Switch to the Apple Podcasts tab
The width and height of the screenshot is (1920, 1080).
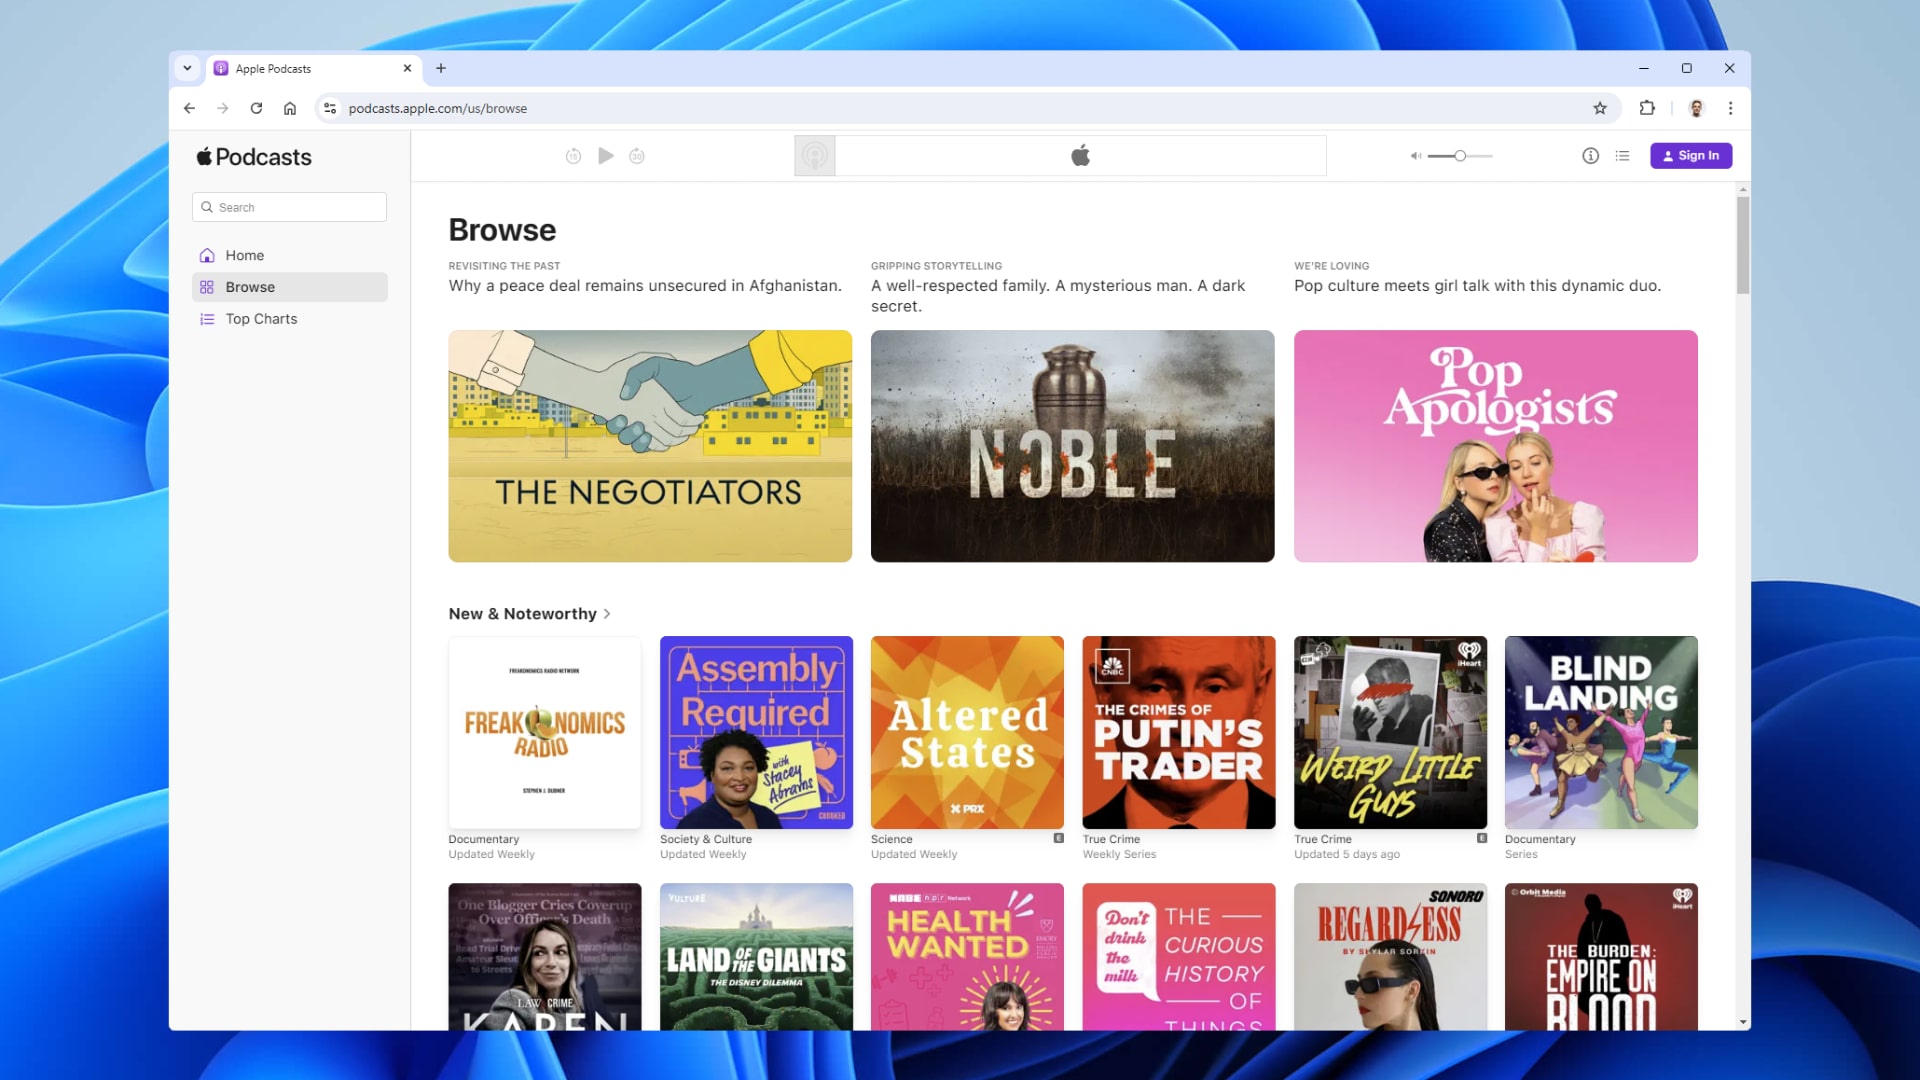pos(313,69)
